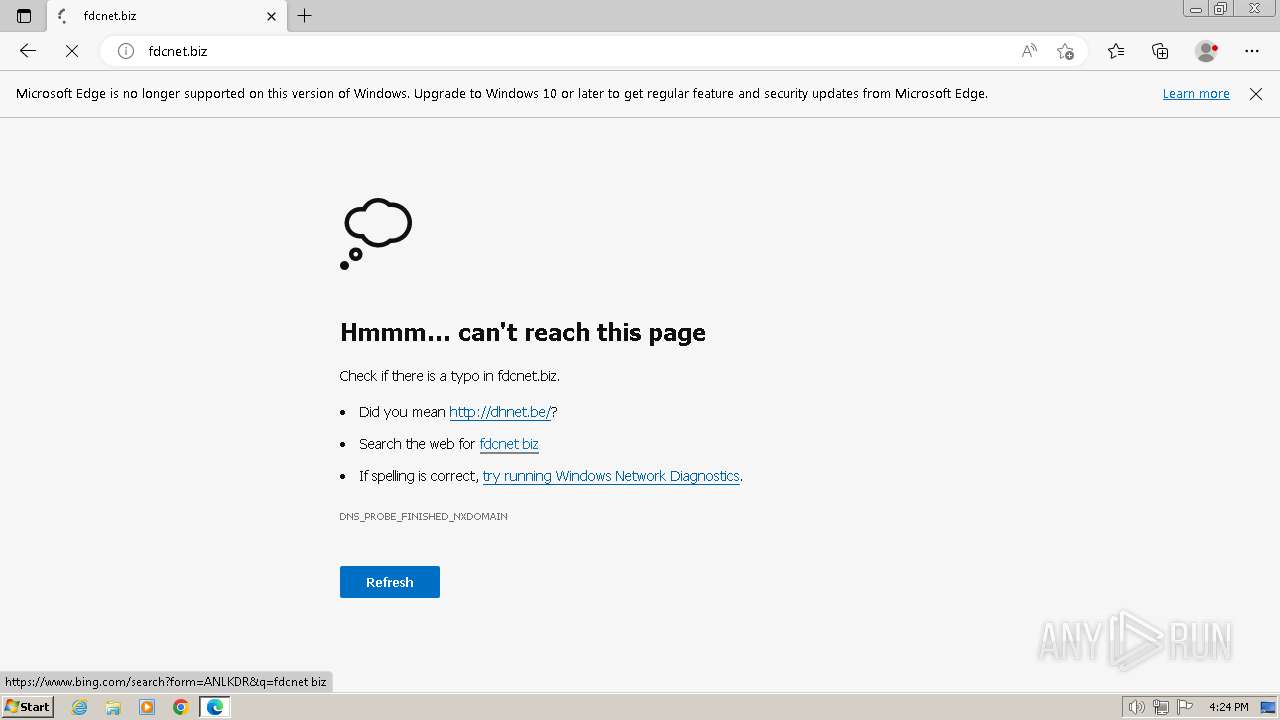
Task: View site information icon in address bar
Action: (x=126, y=51)
